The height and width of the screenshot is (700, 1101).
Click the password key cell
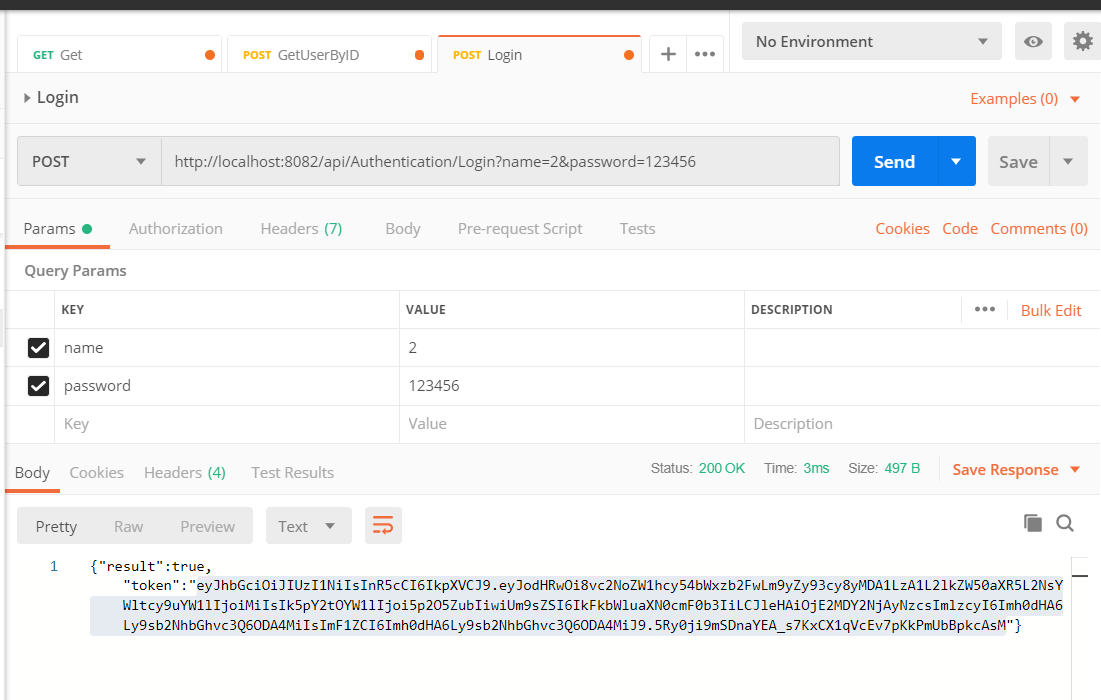pos(227,385)
